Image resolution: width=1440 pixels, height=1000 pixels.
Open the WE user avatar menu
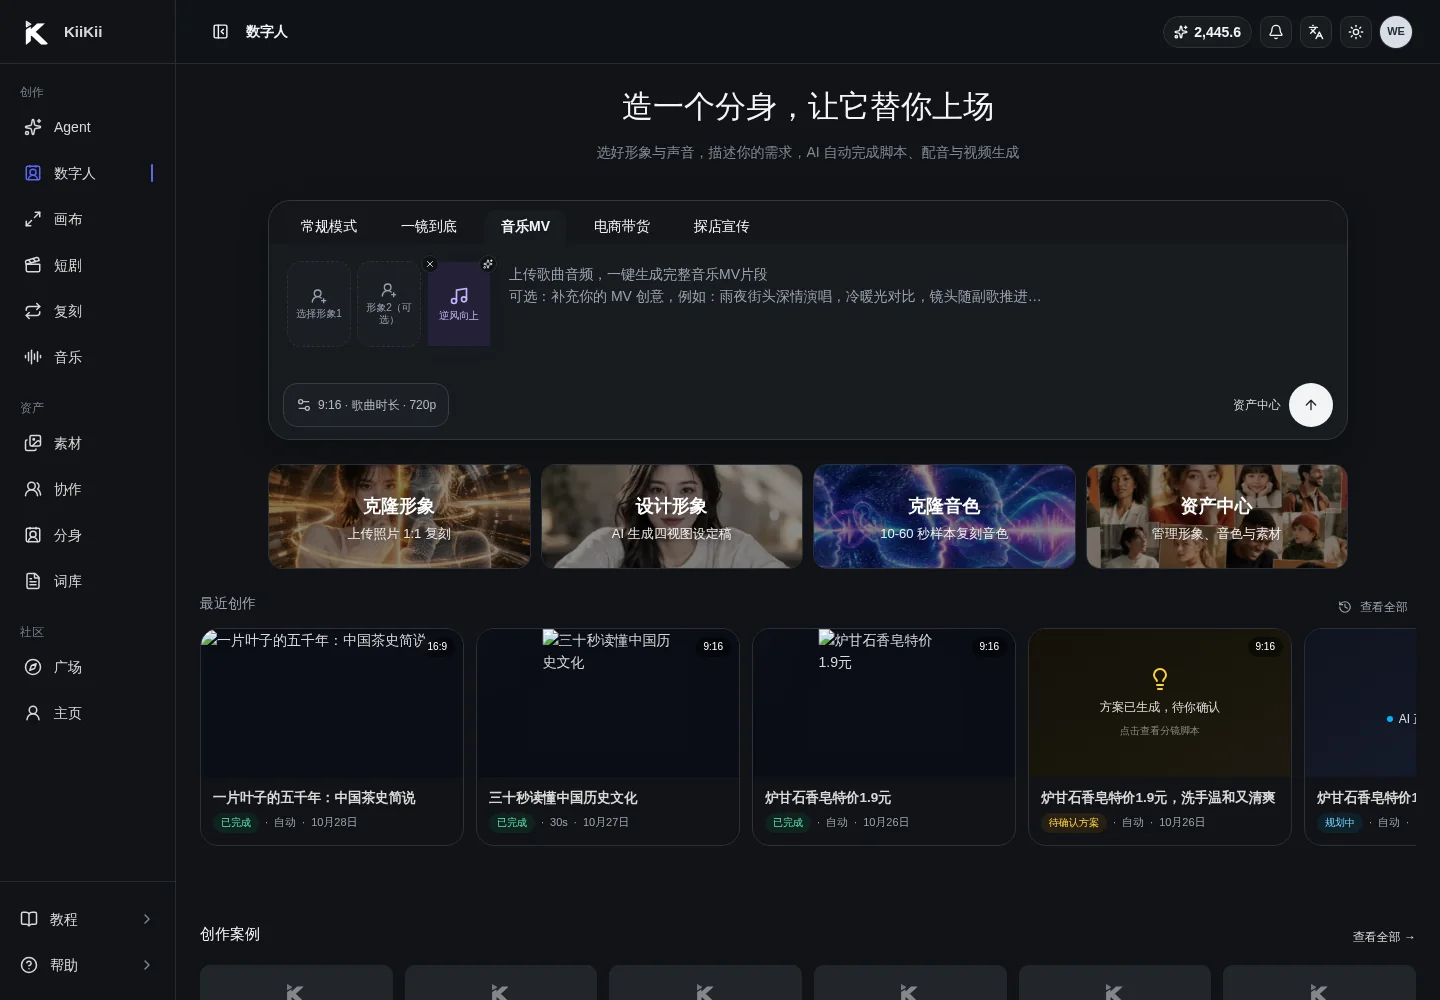click(x=1396, y=32)
